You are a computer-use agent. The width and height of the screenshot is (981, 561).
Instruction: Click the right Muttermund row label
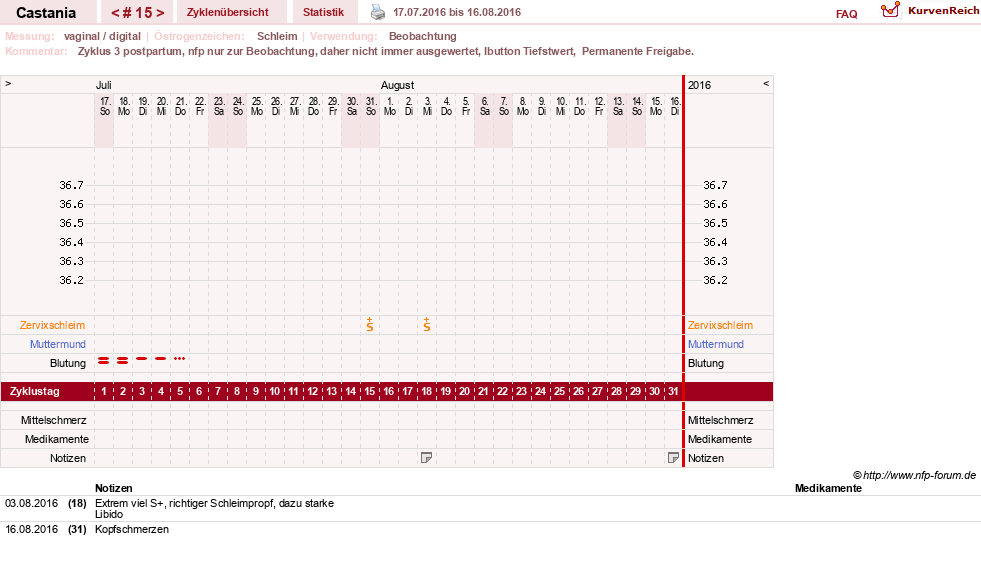pos(716,344)
